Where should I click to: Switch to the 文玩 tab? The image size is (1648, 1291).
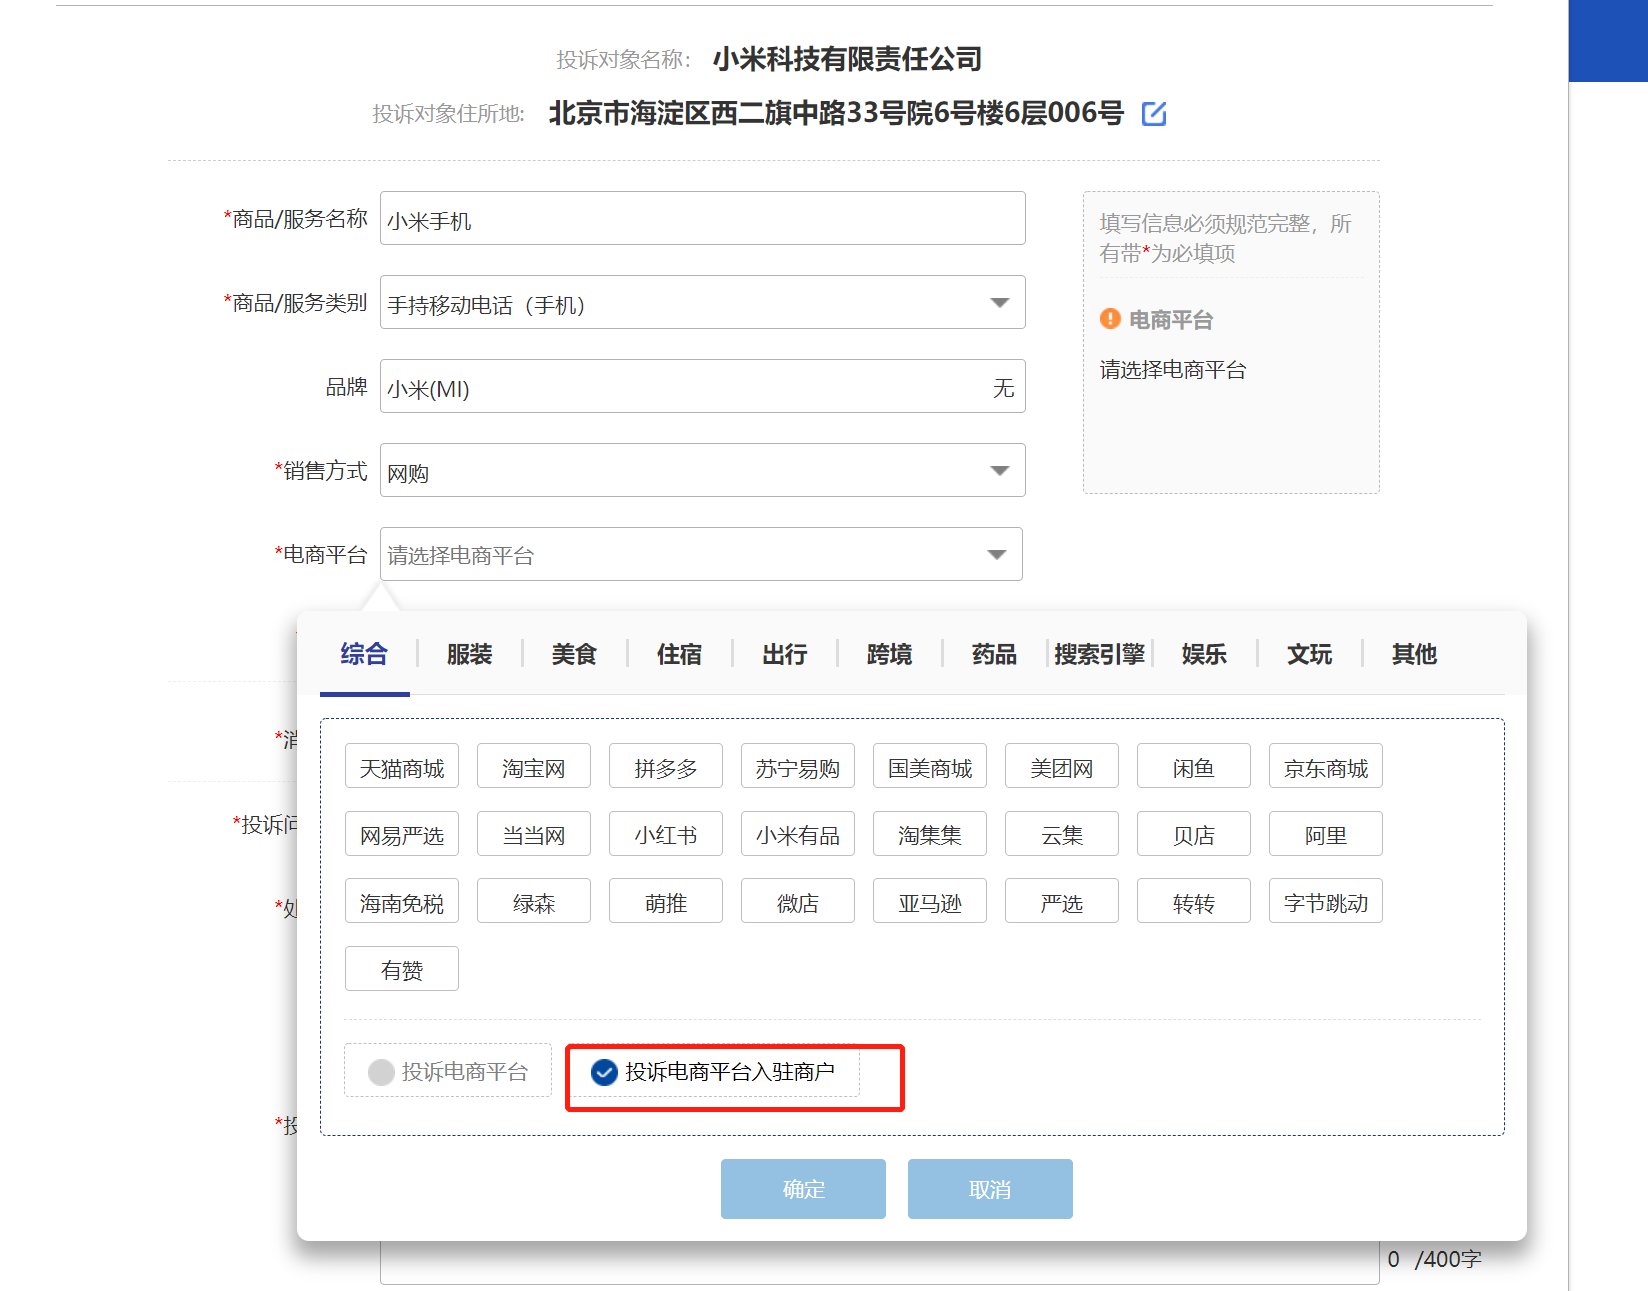1309,654
